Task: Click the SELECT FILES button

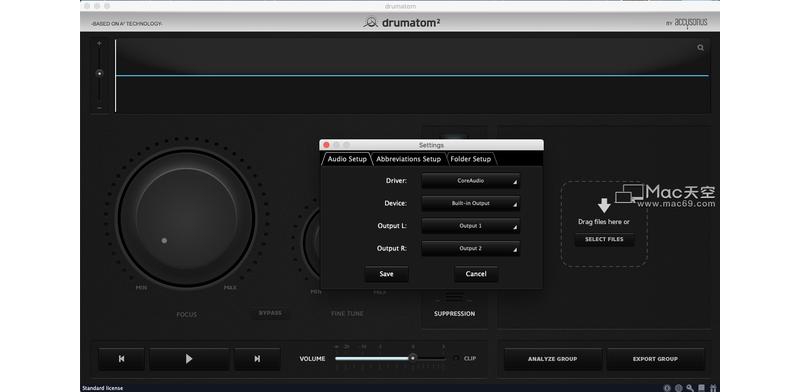Action: [604, 239]
